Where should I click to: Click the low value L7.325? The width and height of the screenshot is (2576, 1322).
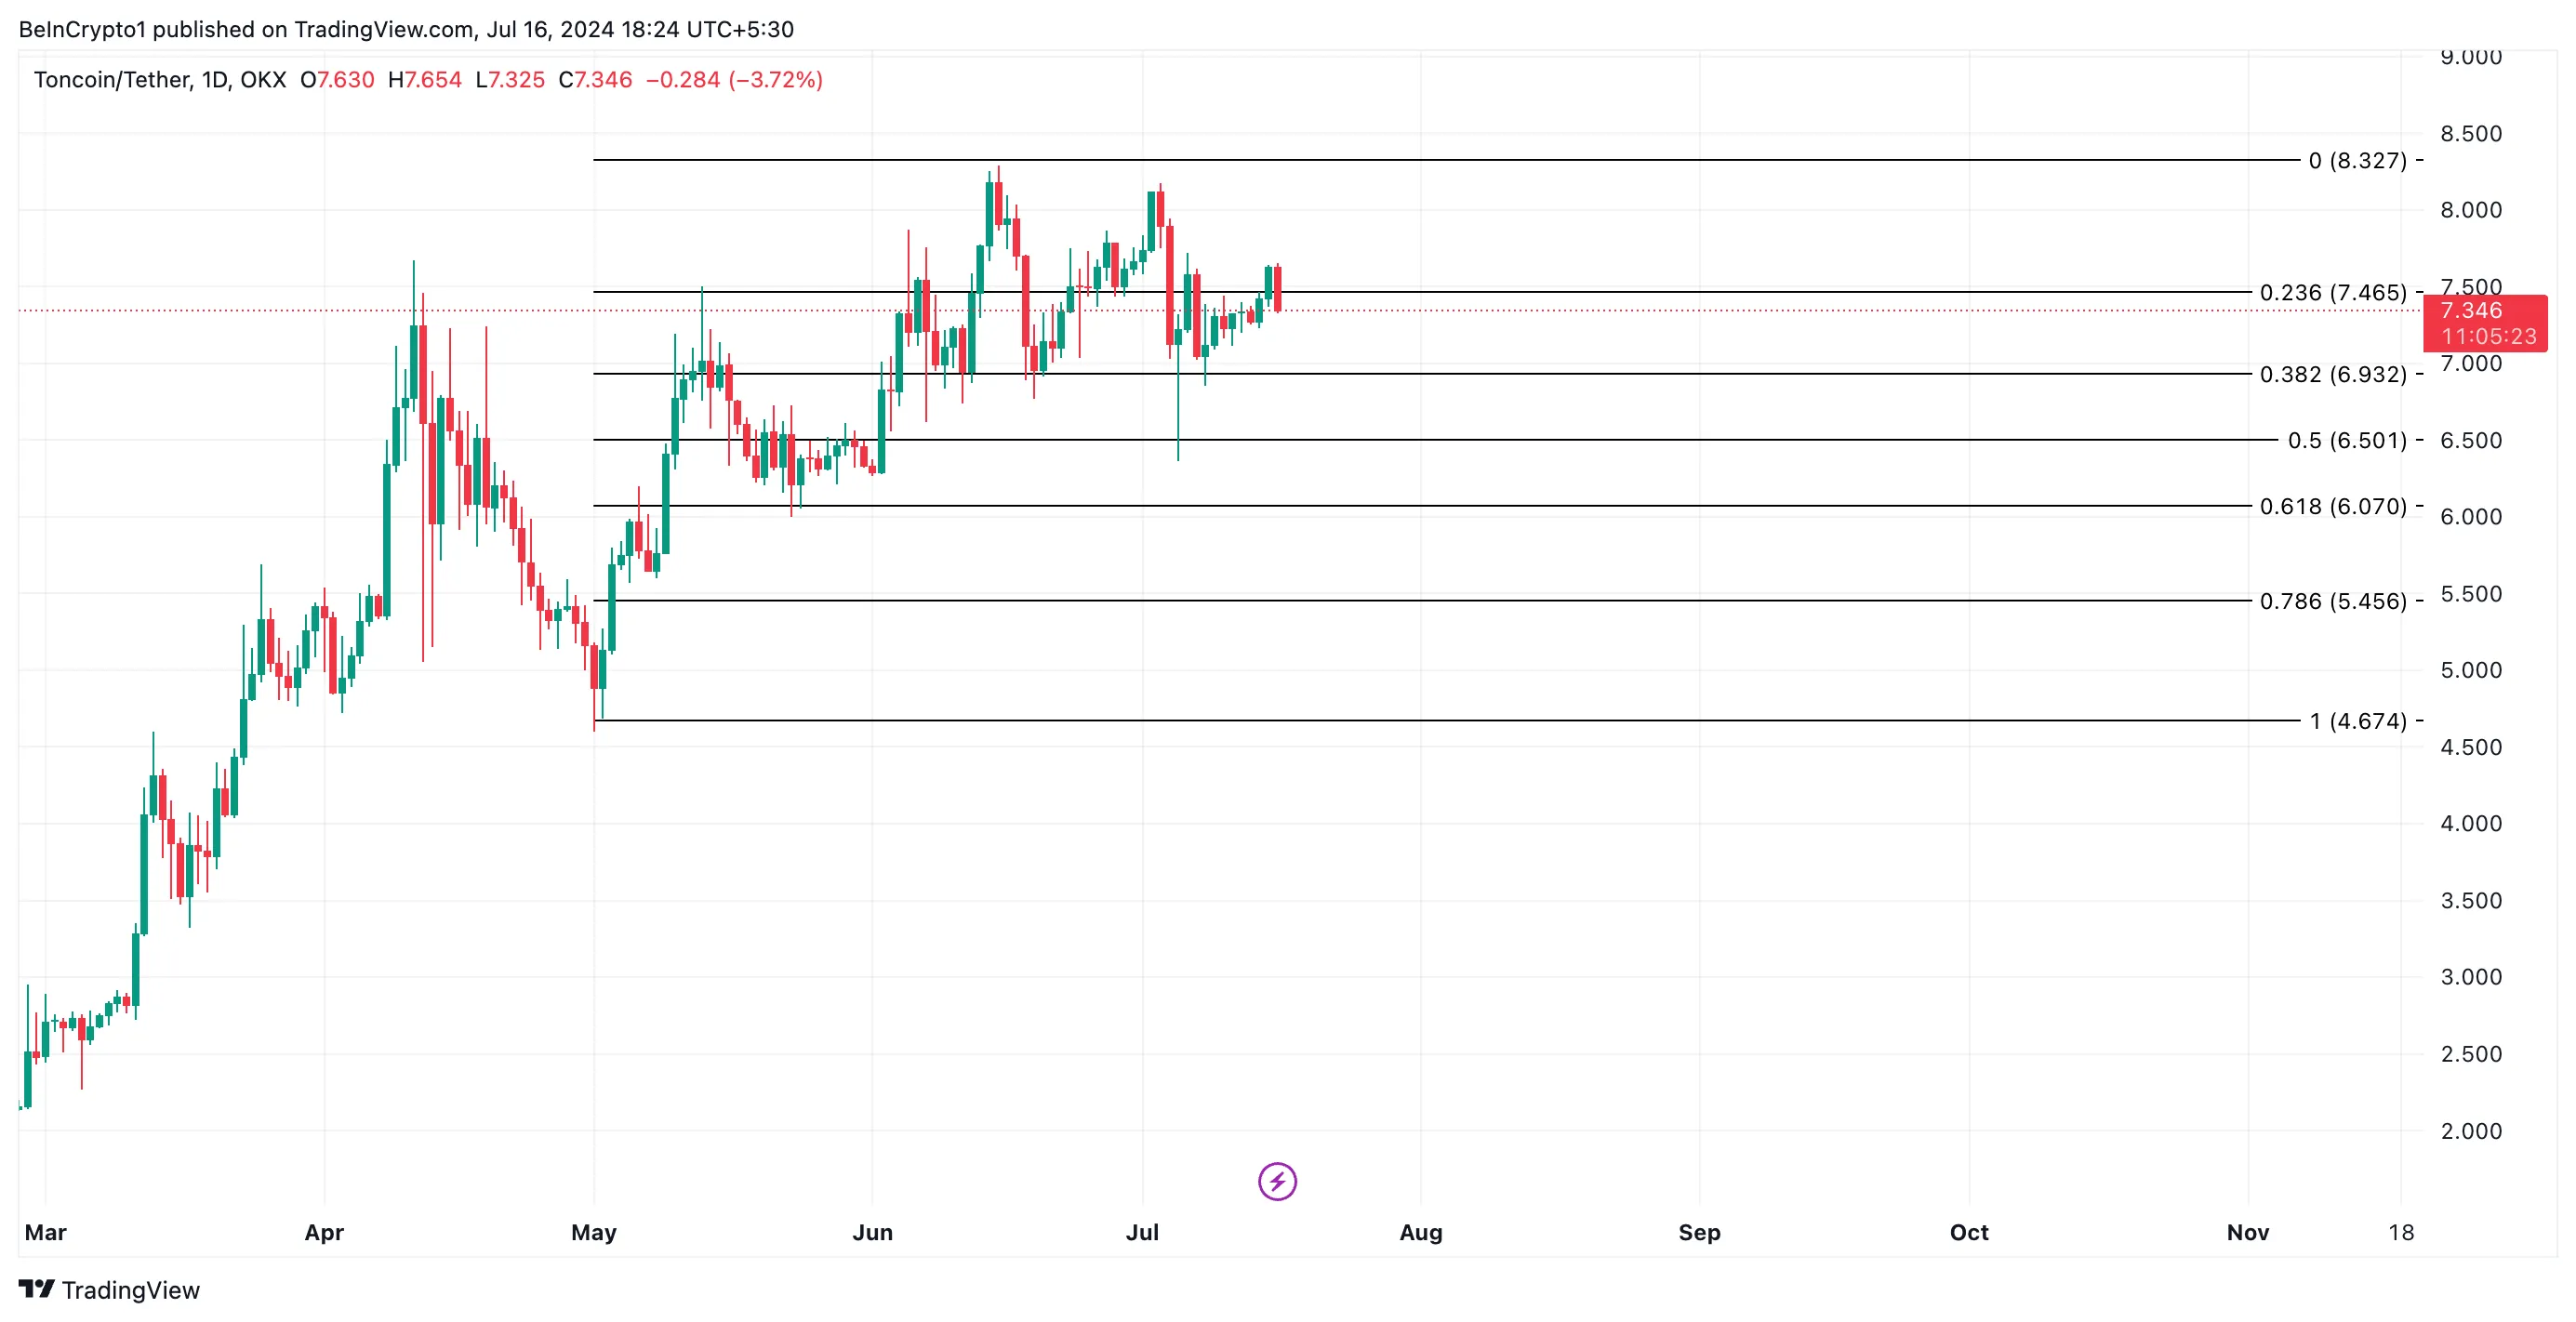point(510,79)
